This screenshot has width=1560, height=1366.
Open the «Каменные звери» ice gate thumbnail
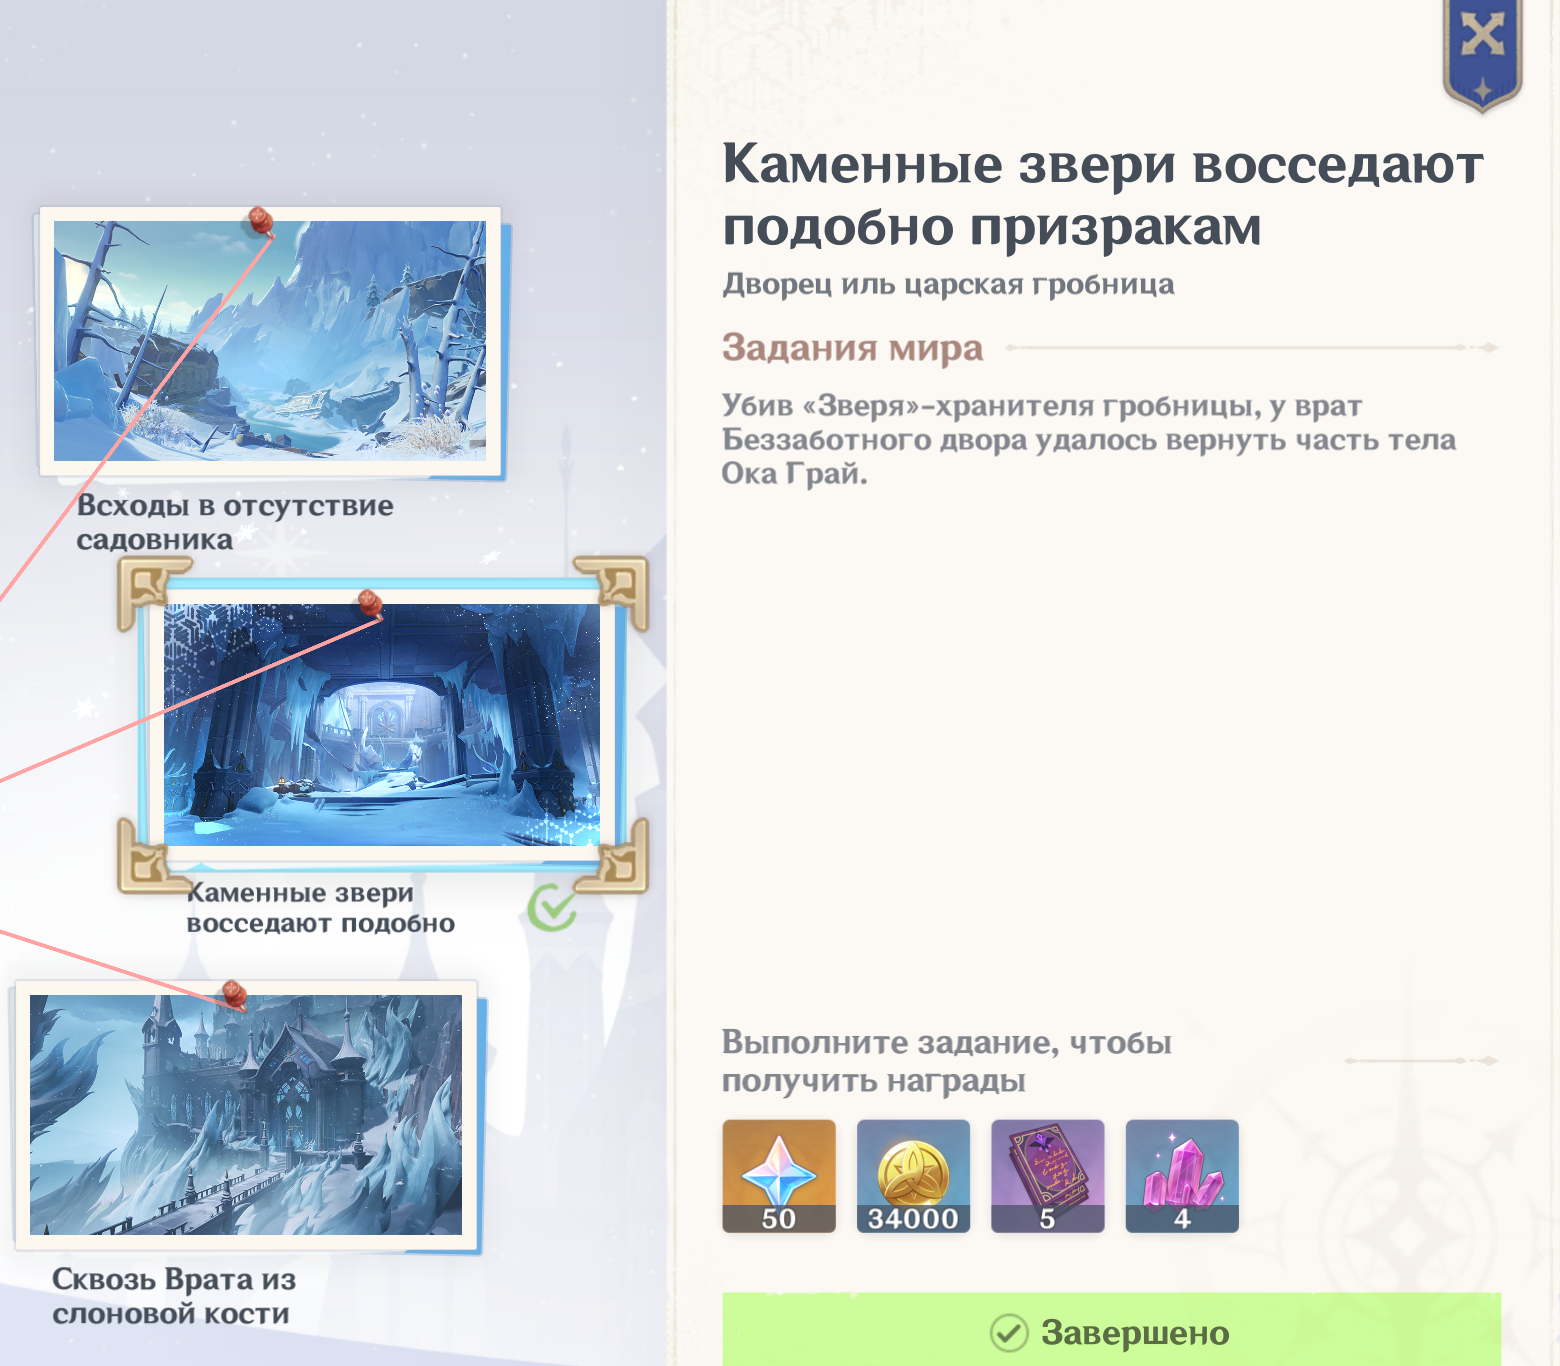(x=382, y=725)
